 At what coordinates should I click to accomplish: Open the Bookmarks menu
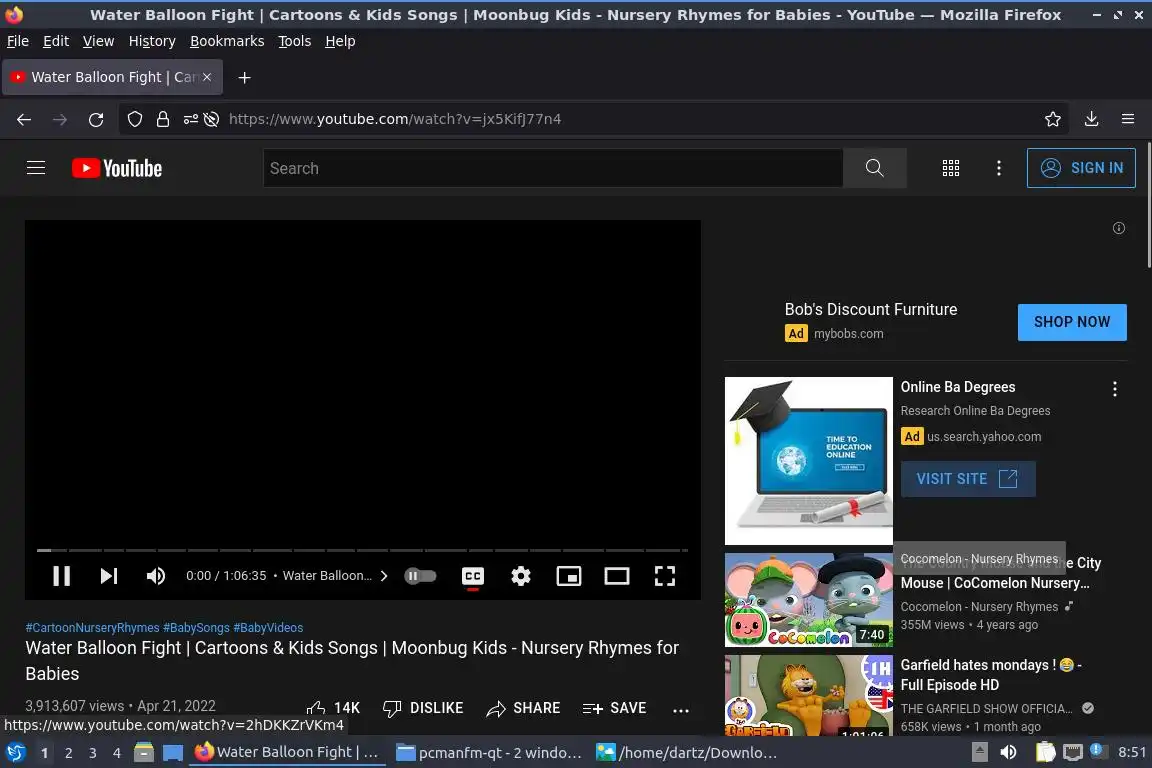pos(227,41)
